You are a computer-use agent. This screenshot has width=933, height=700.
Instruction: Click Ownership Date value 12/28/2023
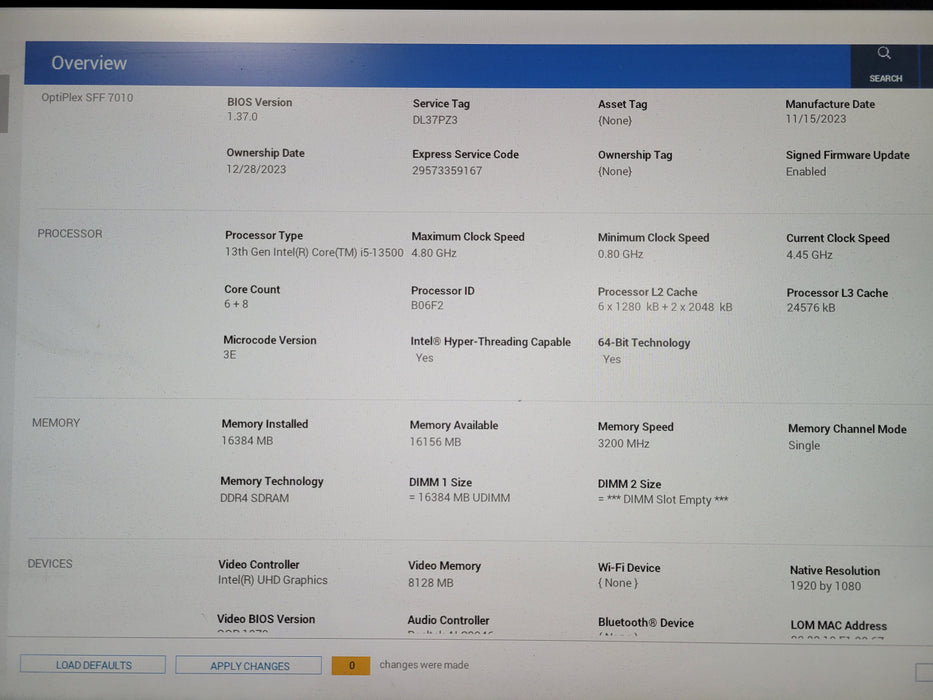pyautogui.click(x=256, y=169)
